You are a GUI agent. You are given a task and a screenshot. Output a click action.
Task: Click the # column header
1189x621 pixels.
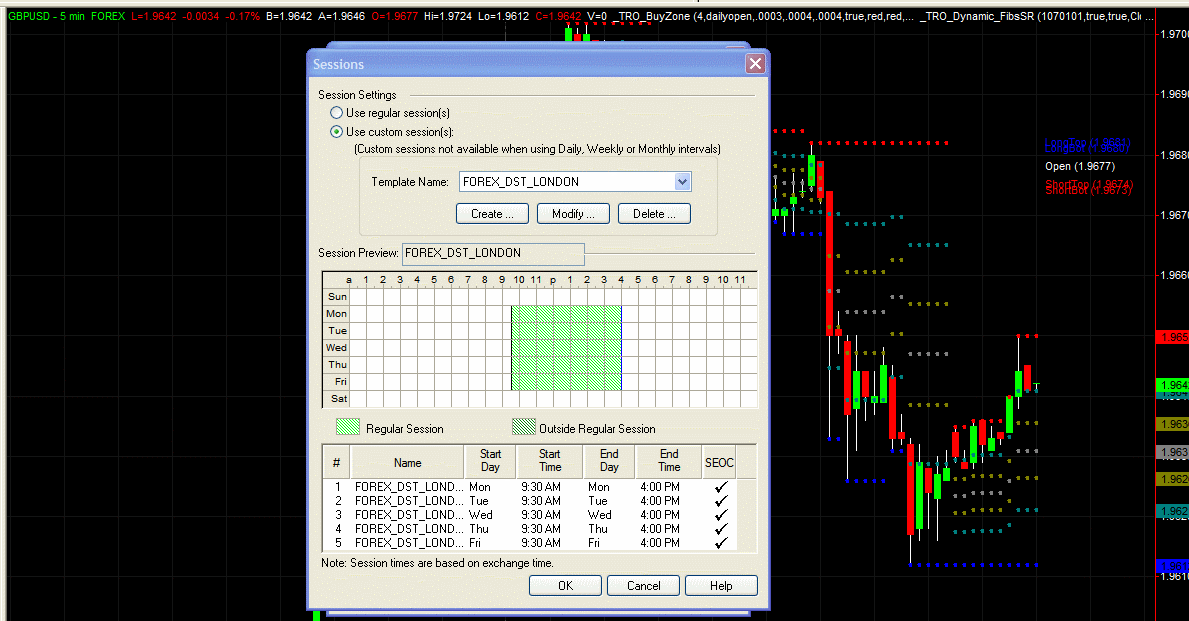click(x=337, y=463)
